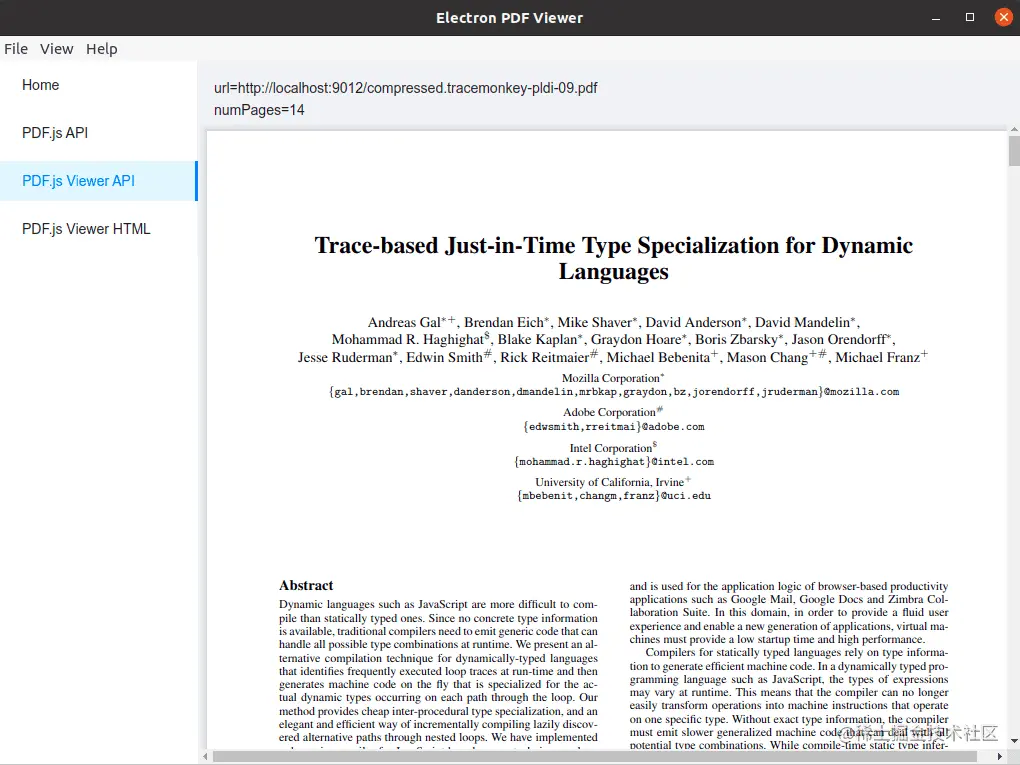Click the numPages=14 text
Viewport: 1020px width, 765px height.
point(259,110)
